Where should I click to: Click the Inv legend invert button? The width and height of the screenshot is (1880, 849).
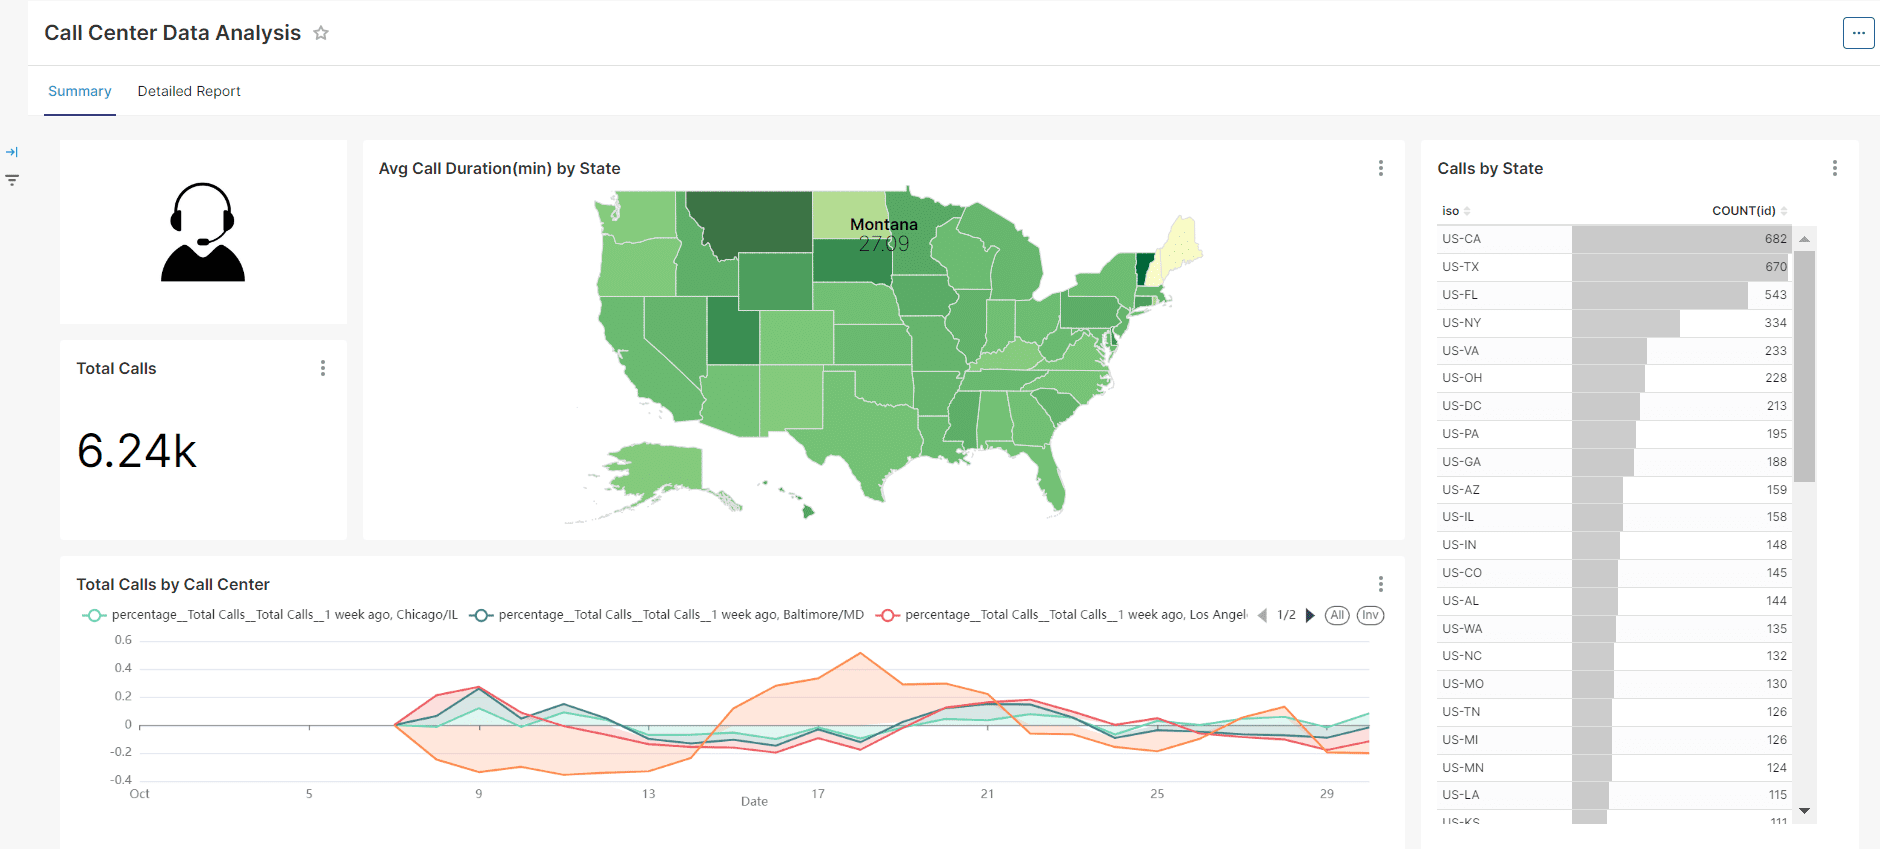[1370, 615]
